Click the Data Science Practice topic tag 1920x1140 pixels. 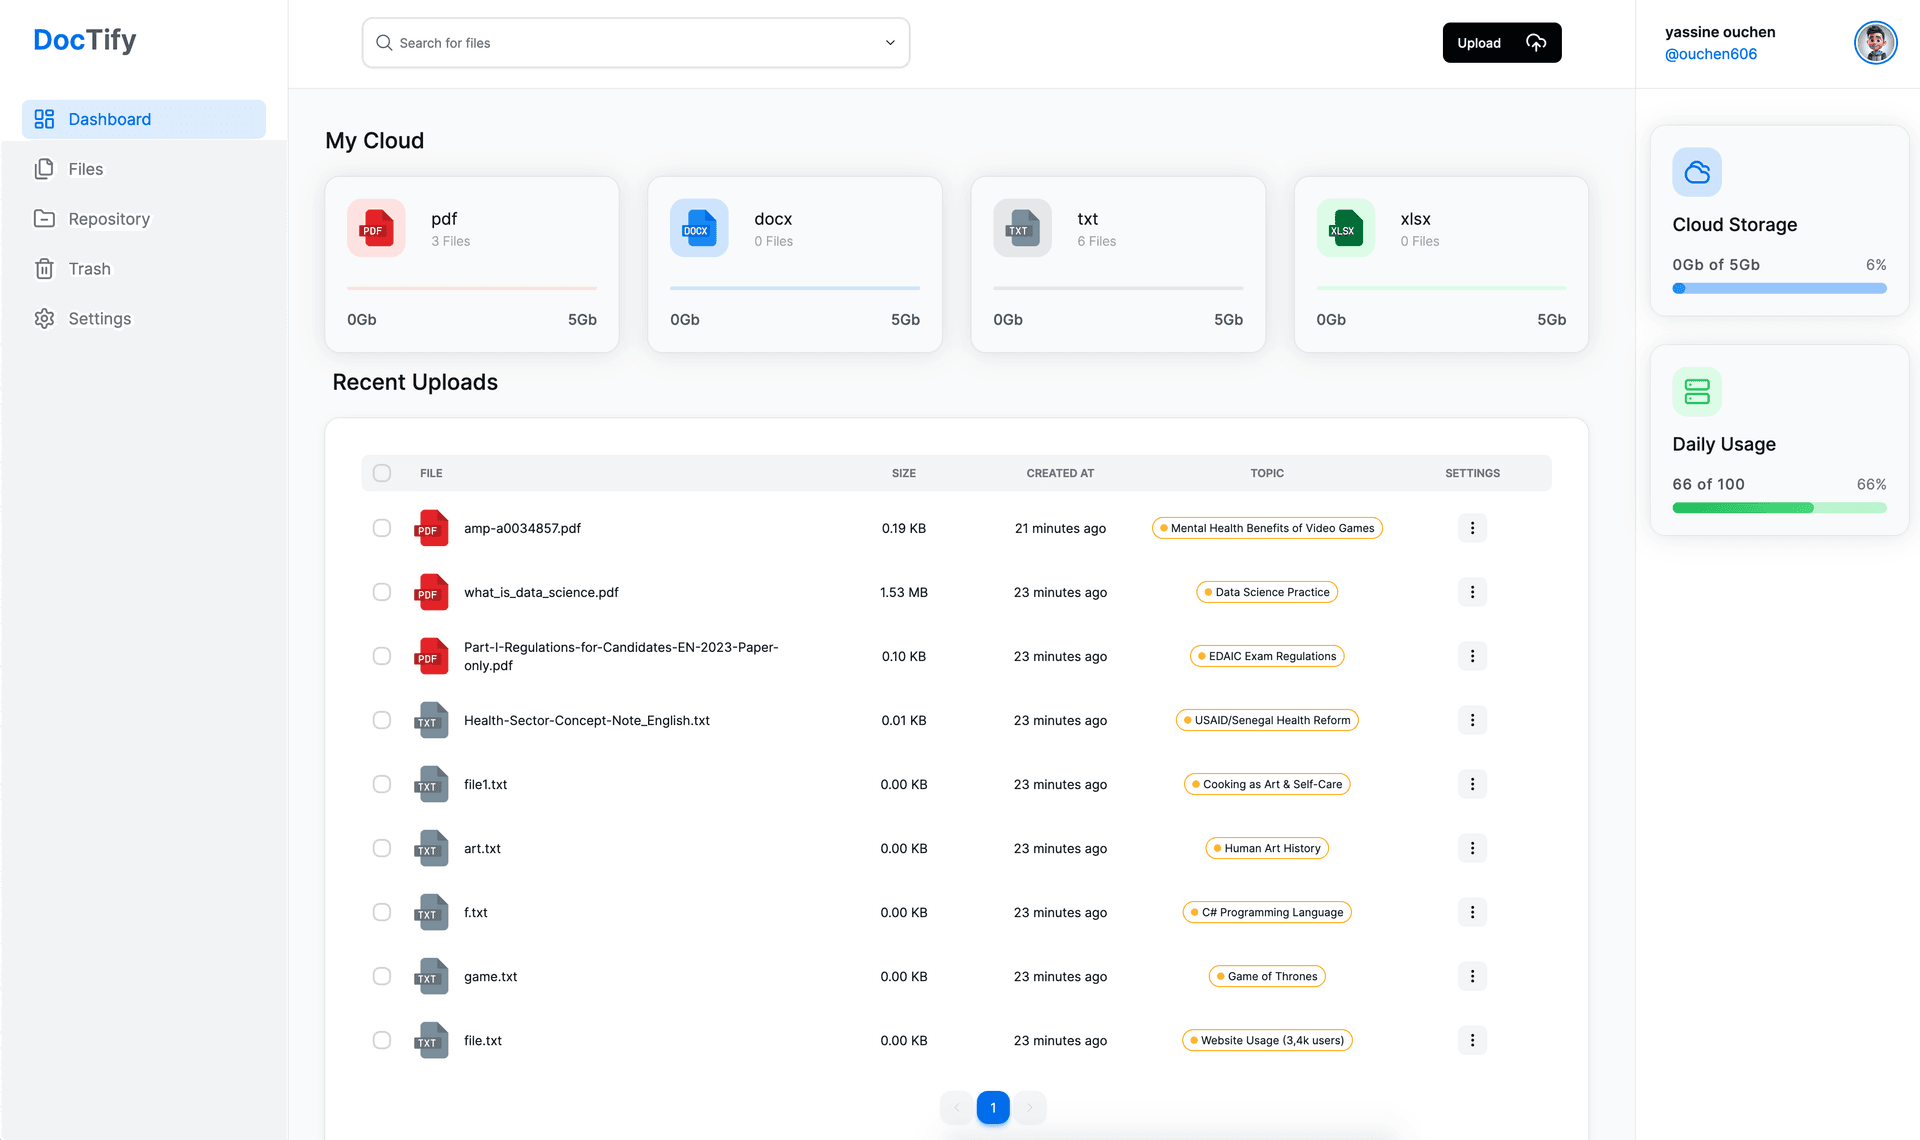pyautogui.click(x=1267, y=592)
